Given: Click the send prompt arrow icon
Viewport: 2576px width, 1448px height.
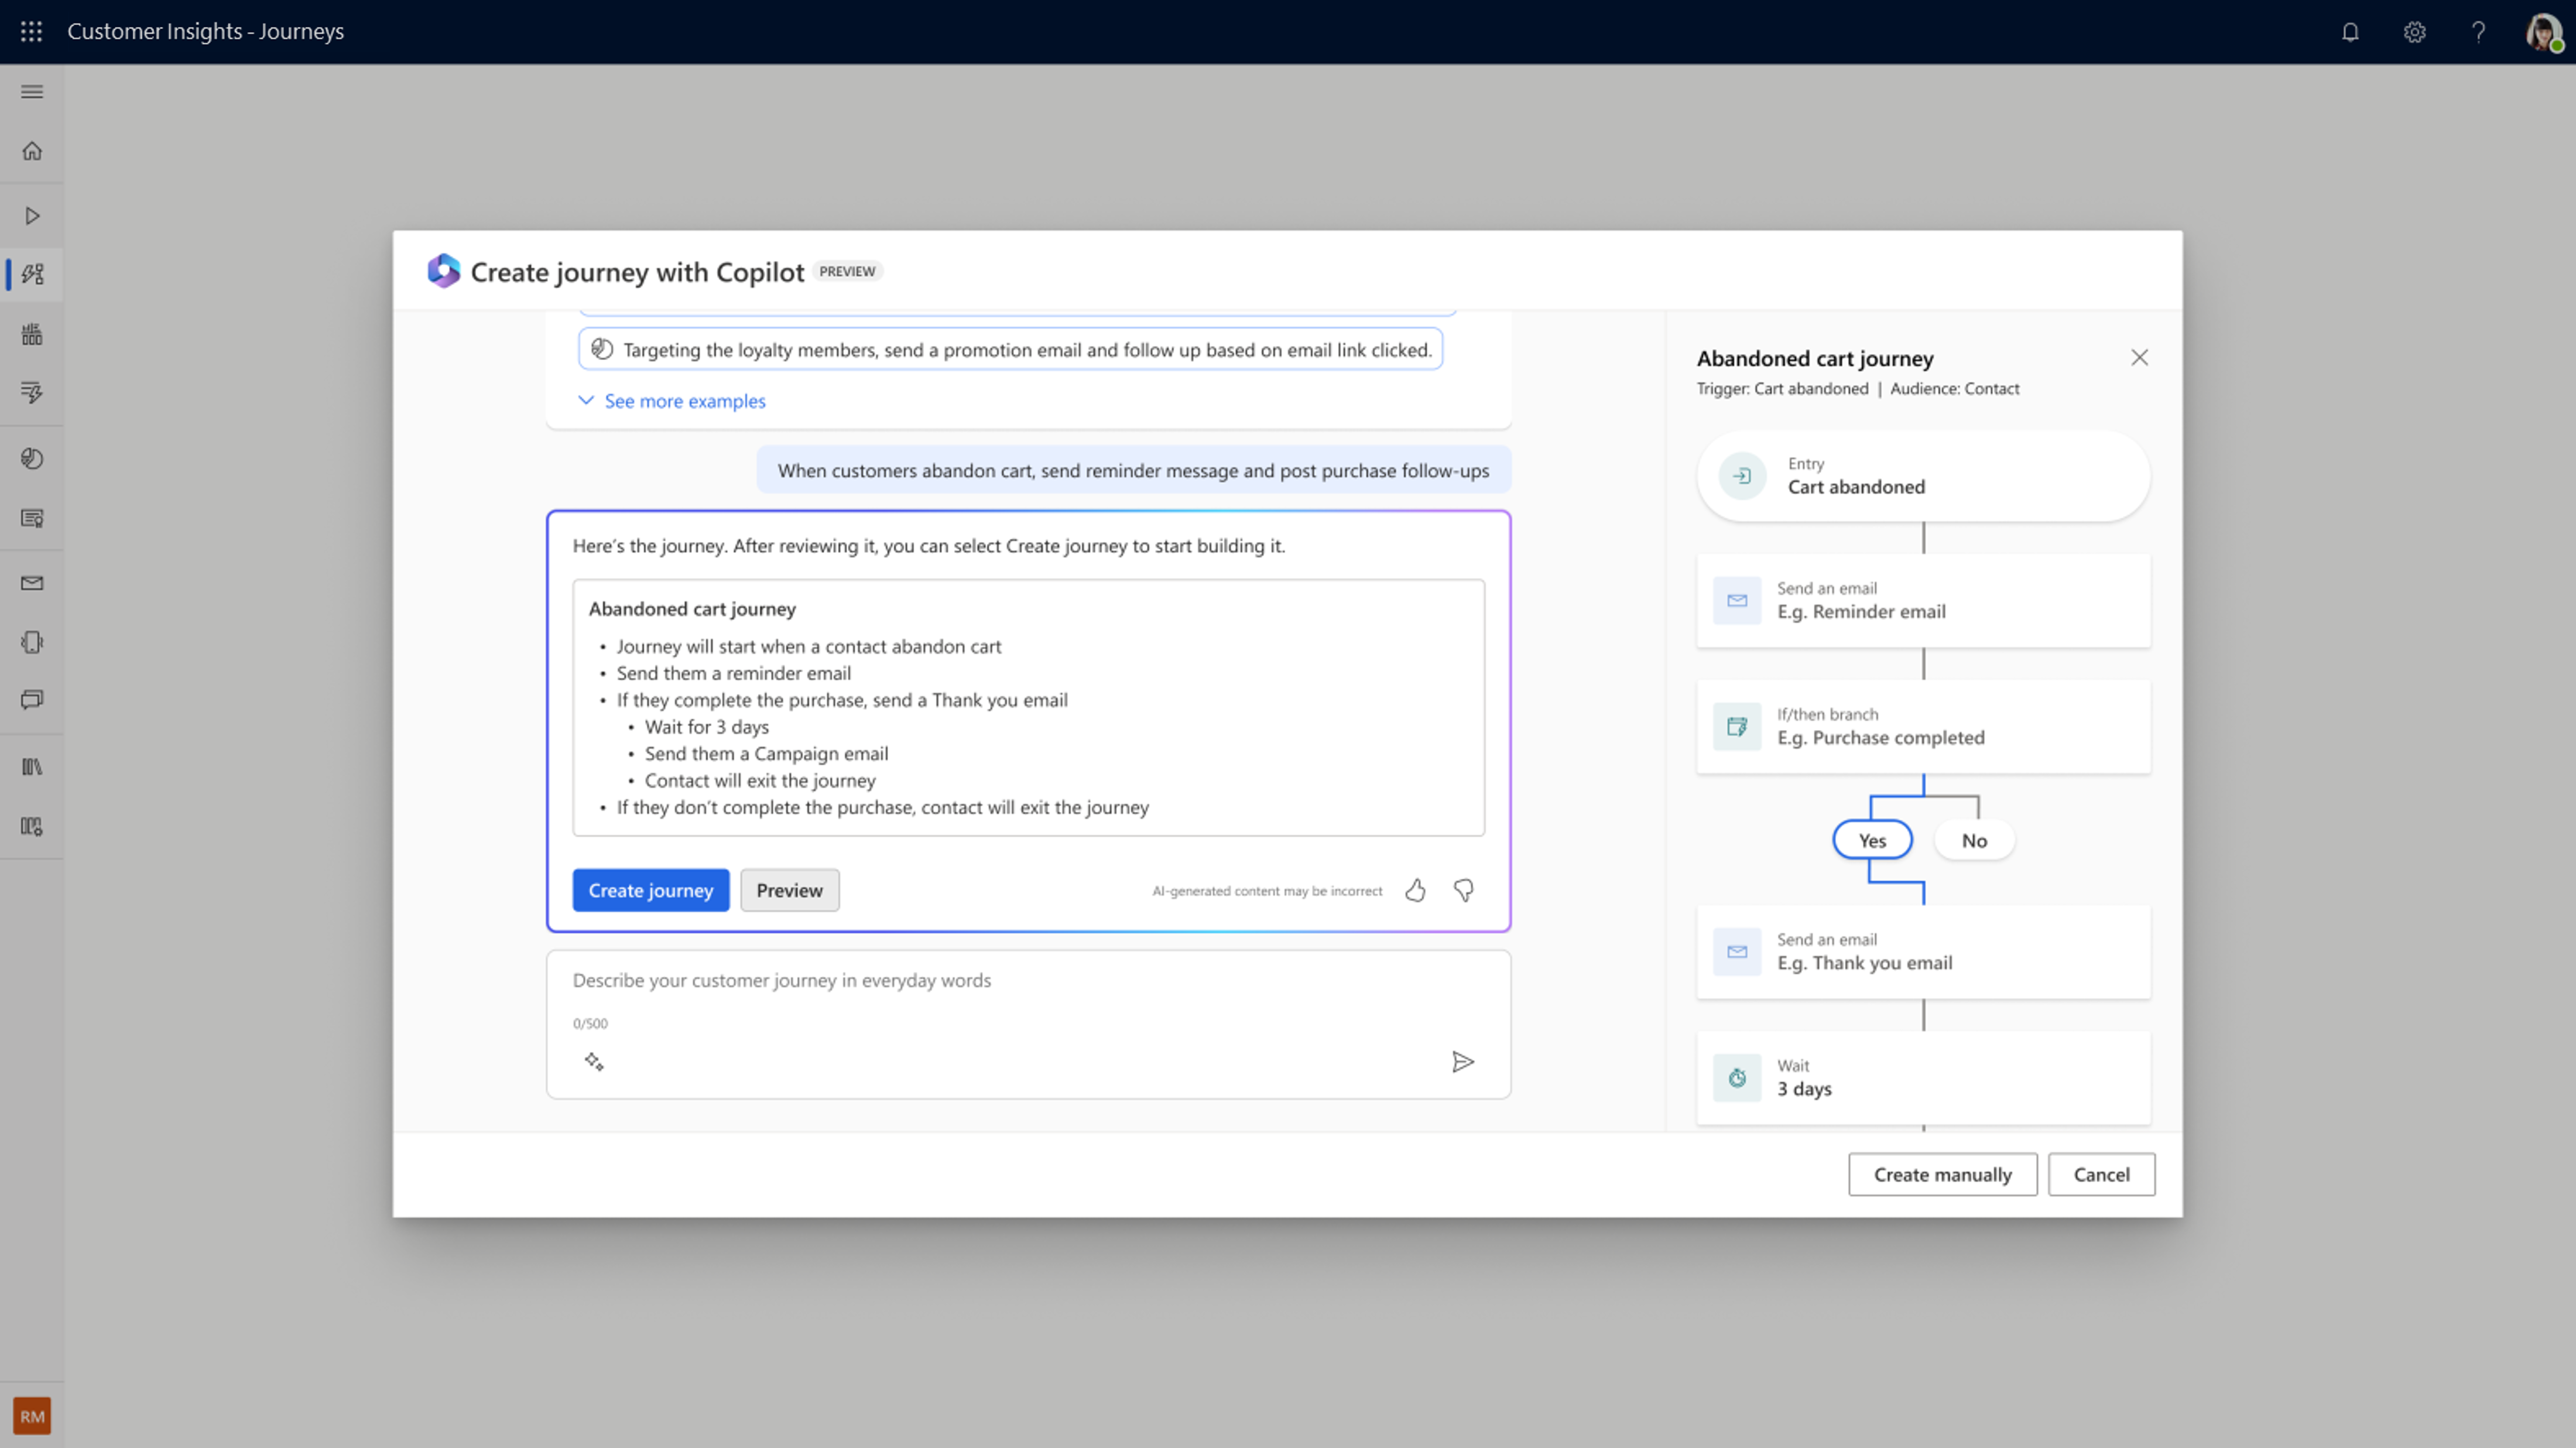Looking at the screenshot, I should pyautogui.click(x=1464, y=1061).
